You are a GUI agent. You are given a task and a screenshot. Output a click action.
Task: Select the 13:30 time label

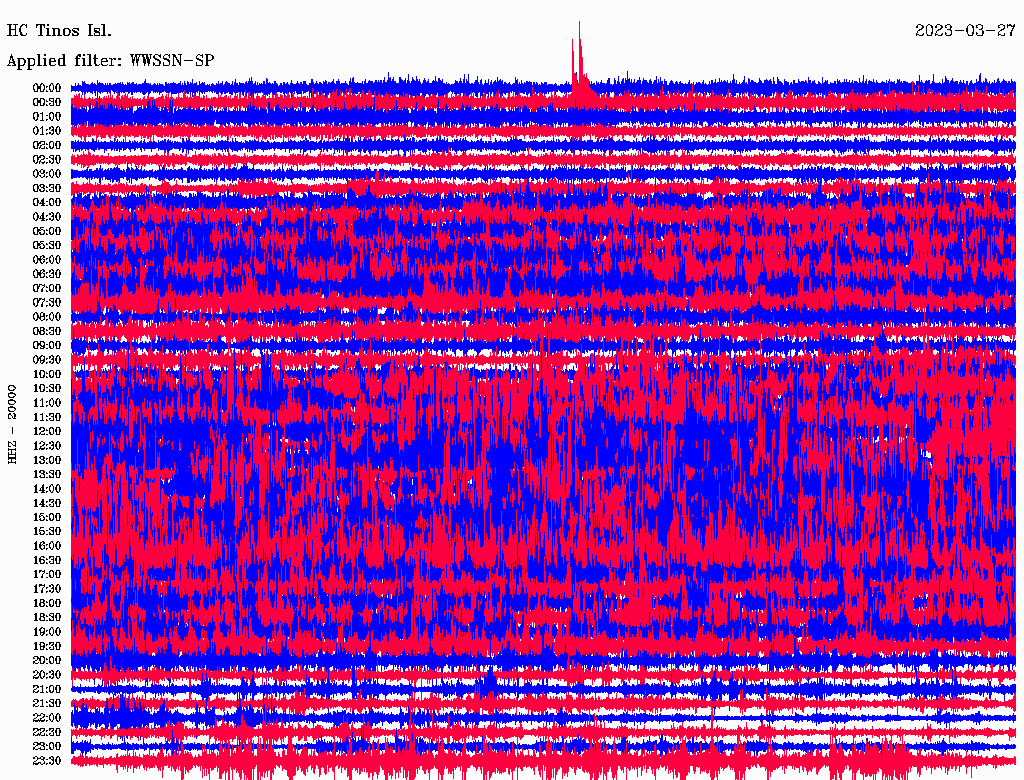coord(47,474)
